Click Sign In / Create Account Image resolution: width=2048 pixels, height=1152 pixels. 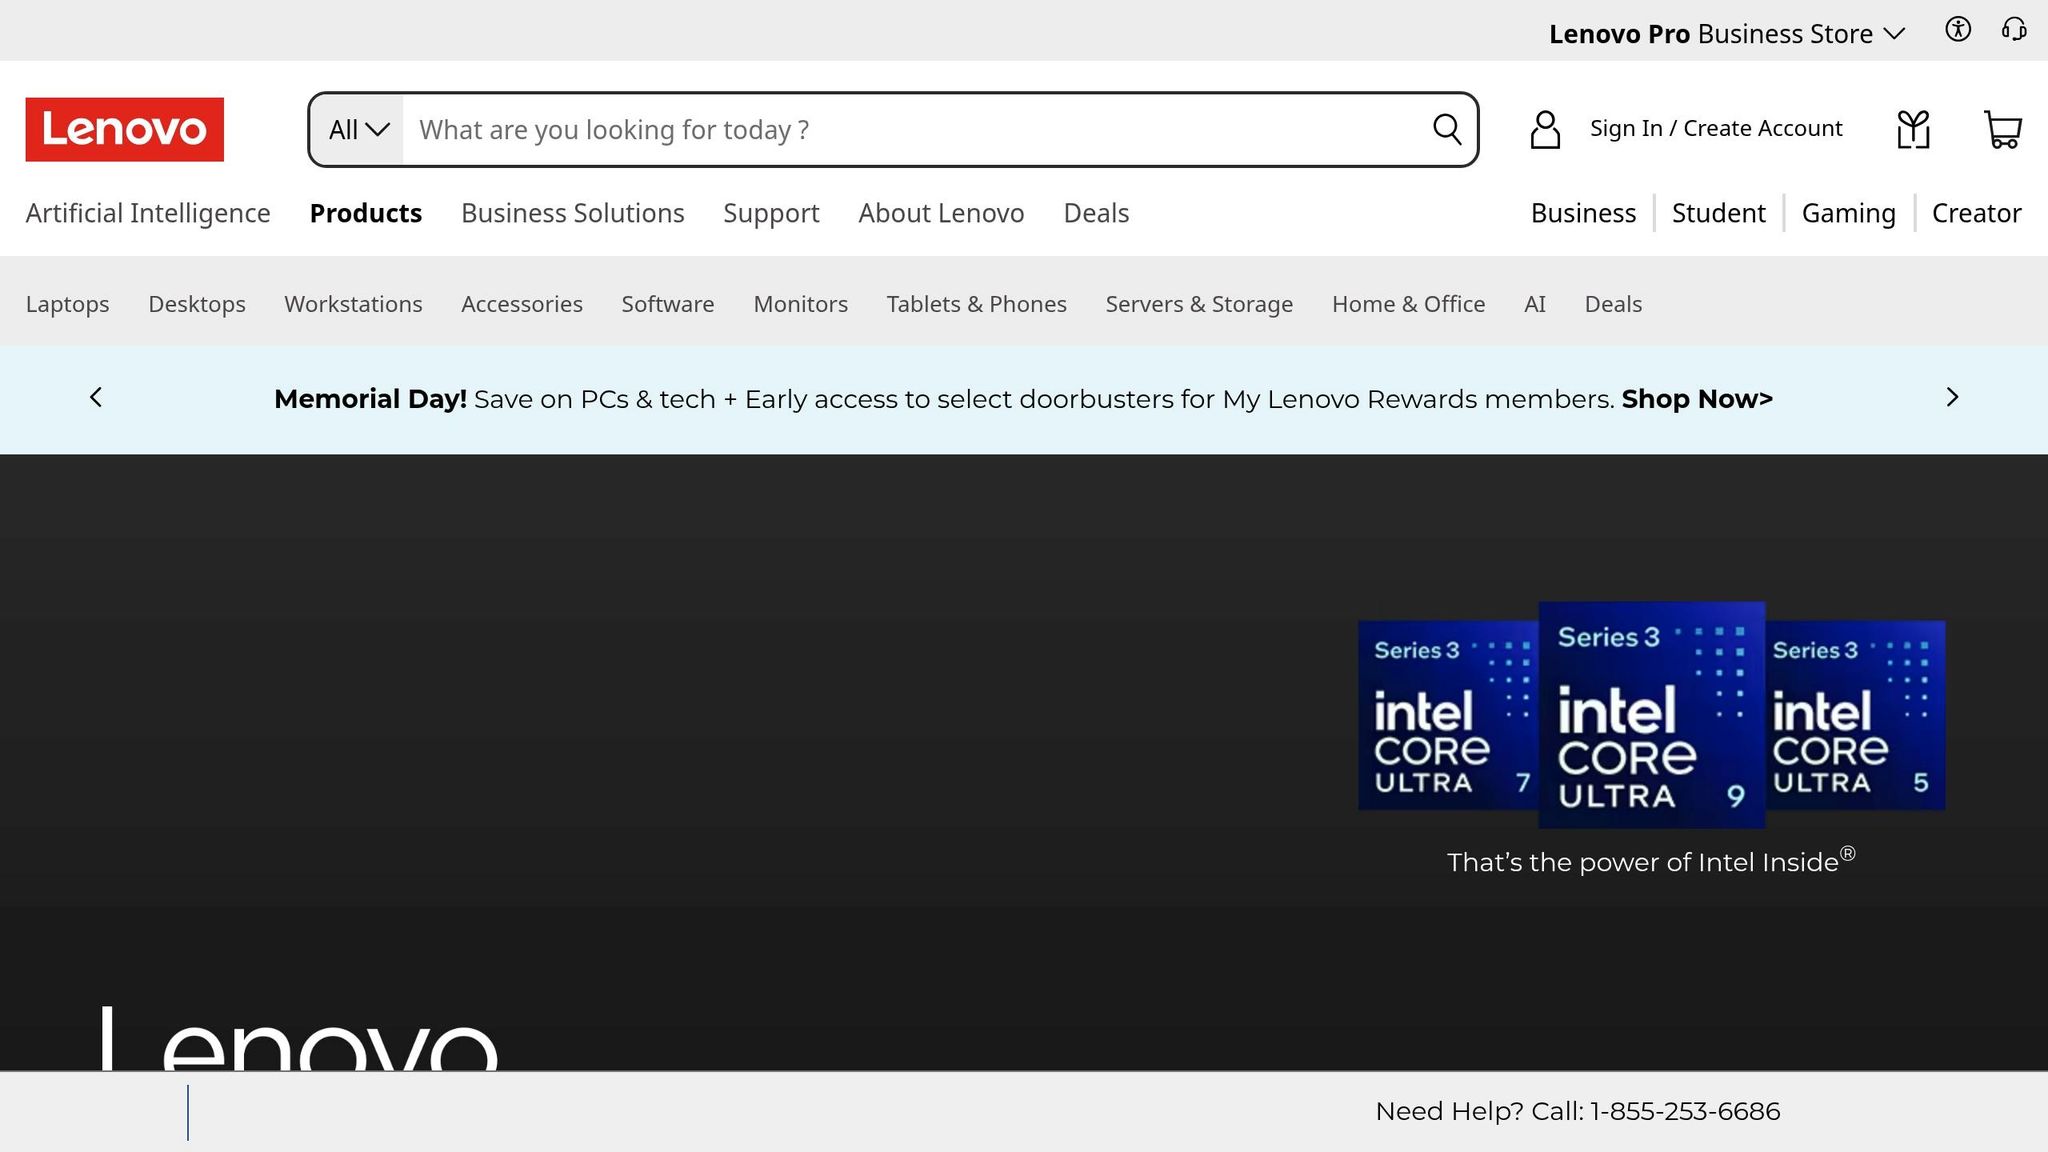pos(1716,128)
